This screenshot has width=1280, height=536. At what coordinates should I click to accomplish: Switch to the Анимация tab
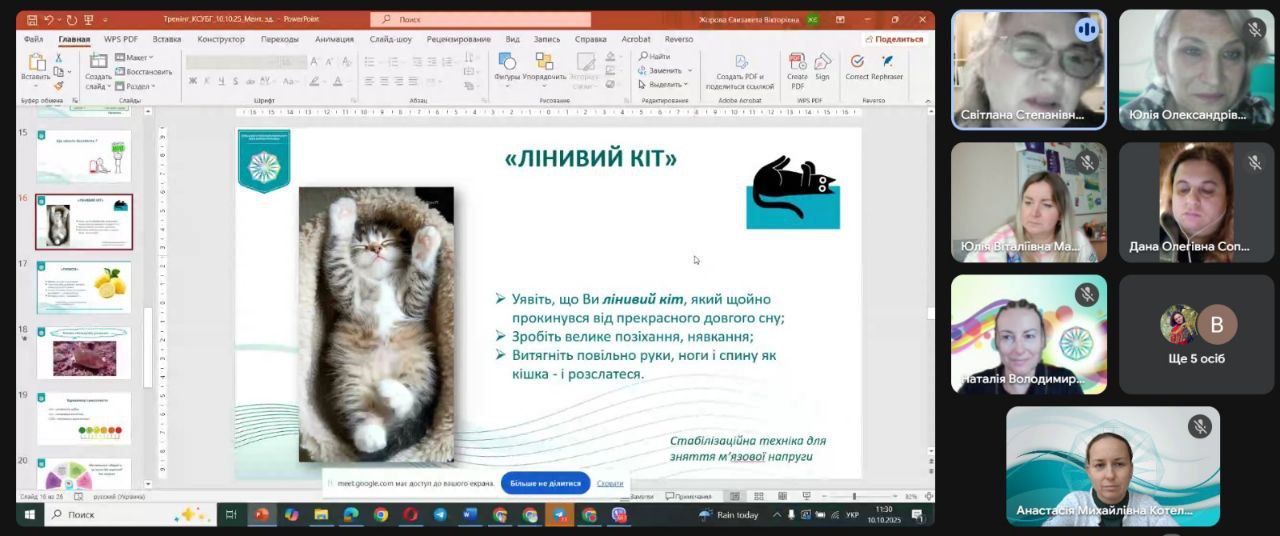334,39
